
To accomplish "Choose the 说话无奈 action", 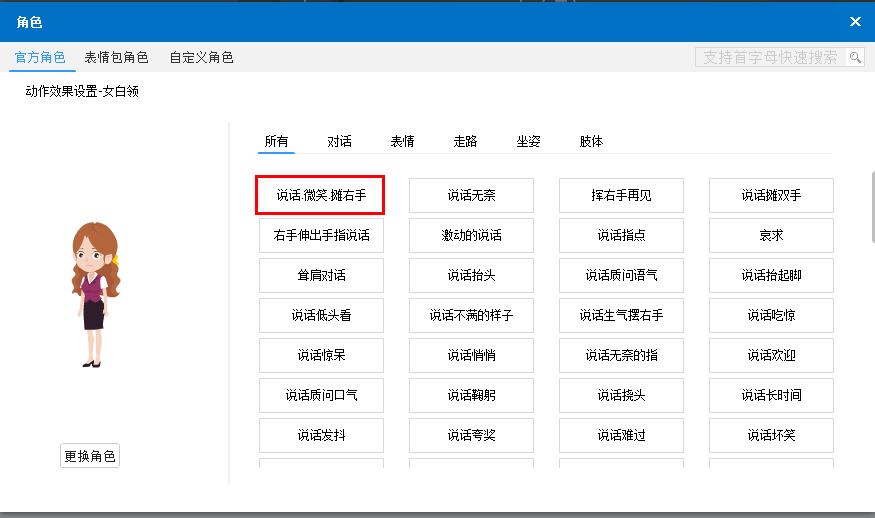I will coord(472,195).
